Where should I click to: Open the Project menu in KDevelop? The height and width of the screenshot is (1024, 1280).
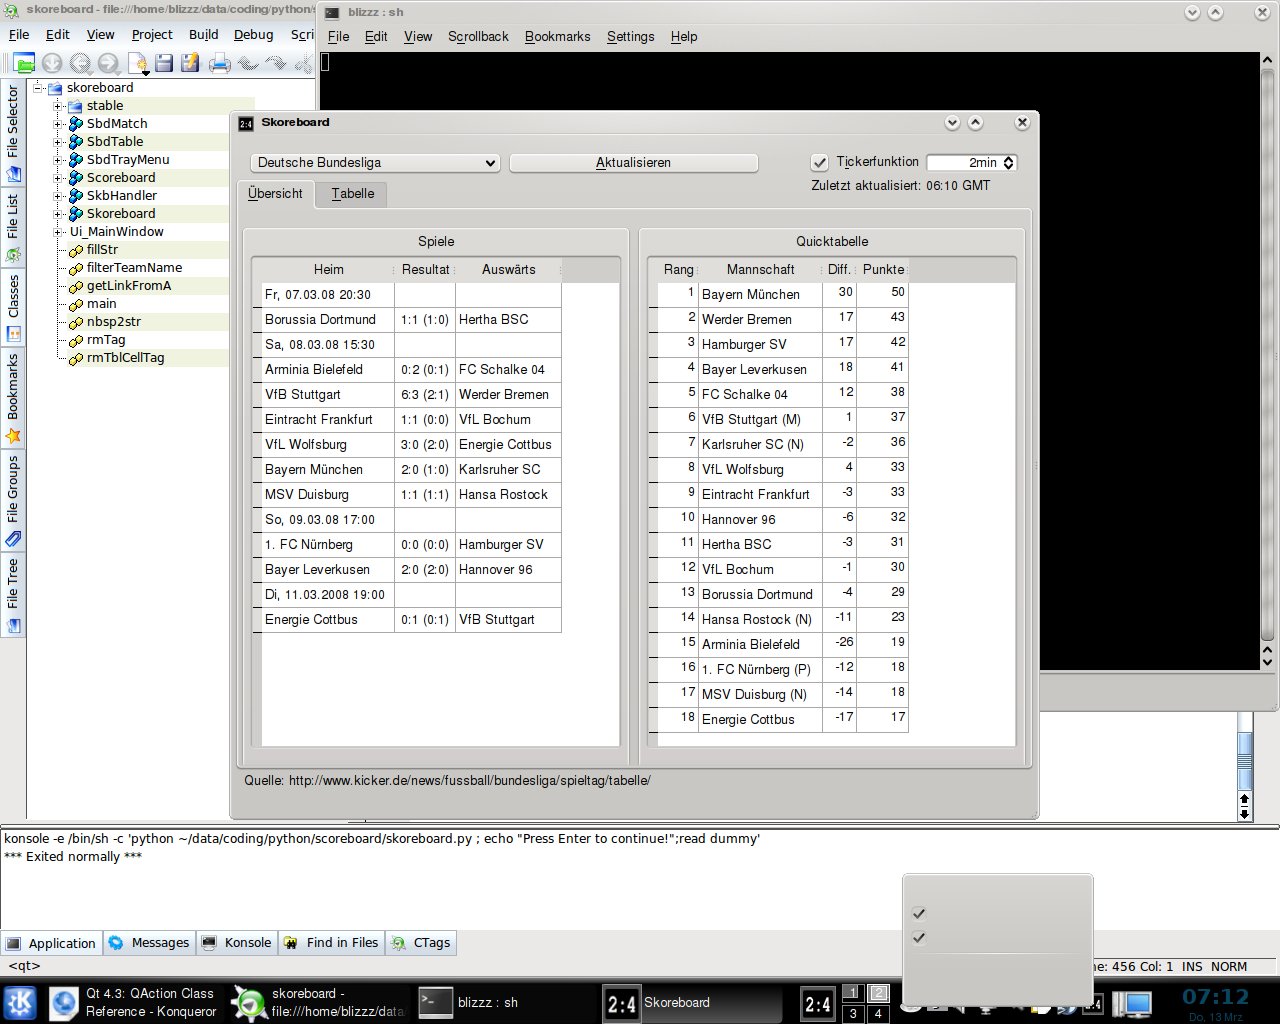[x=152, y=34]
